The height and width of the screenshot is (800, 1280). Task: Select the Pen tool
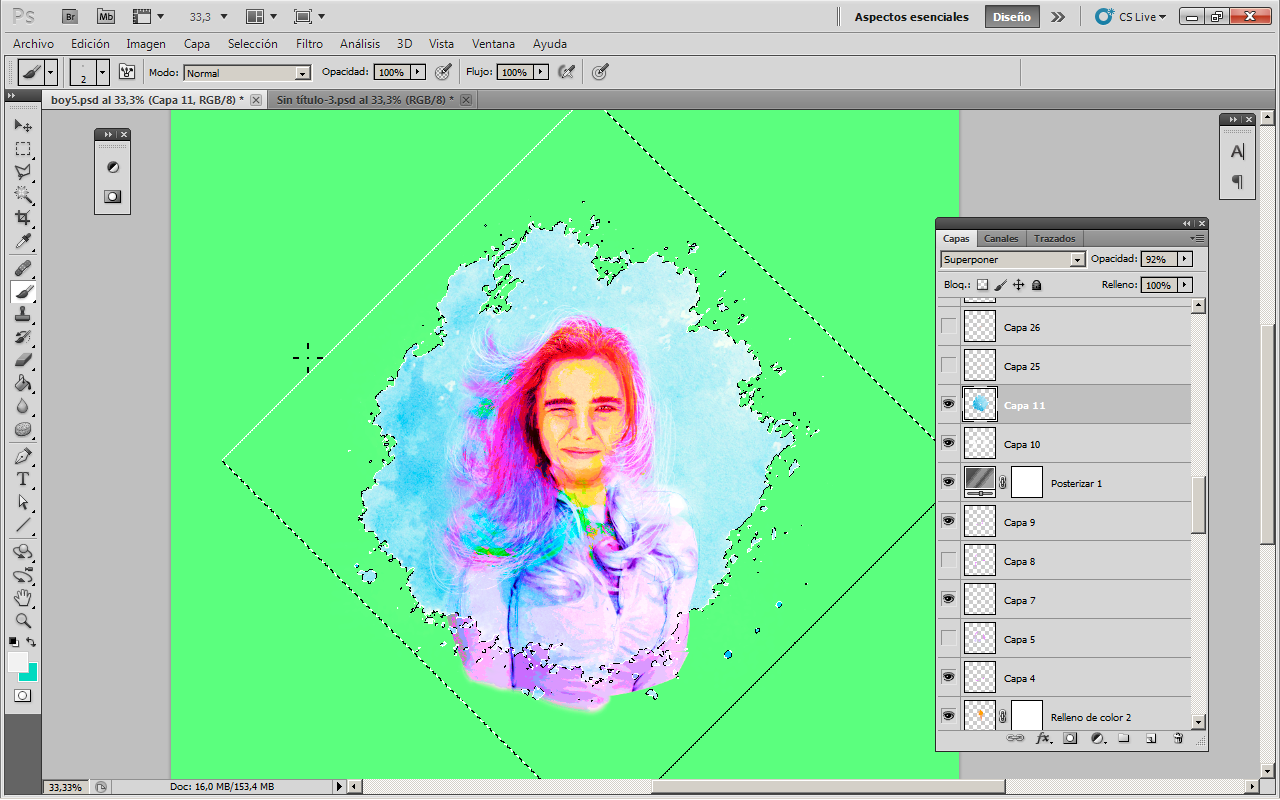22,456
